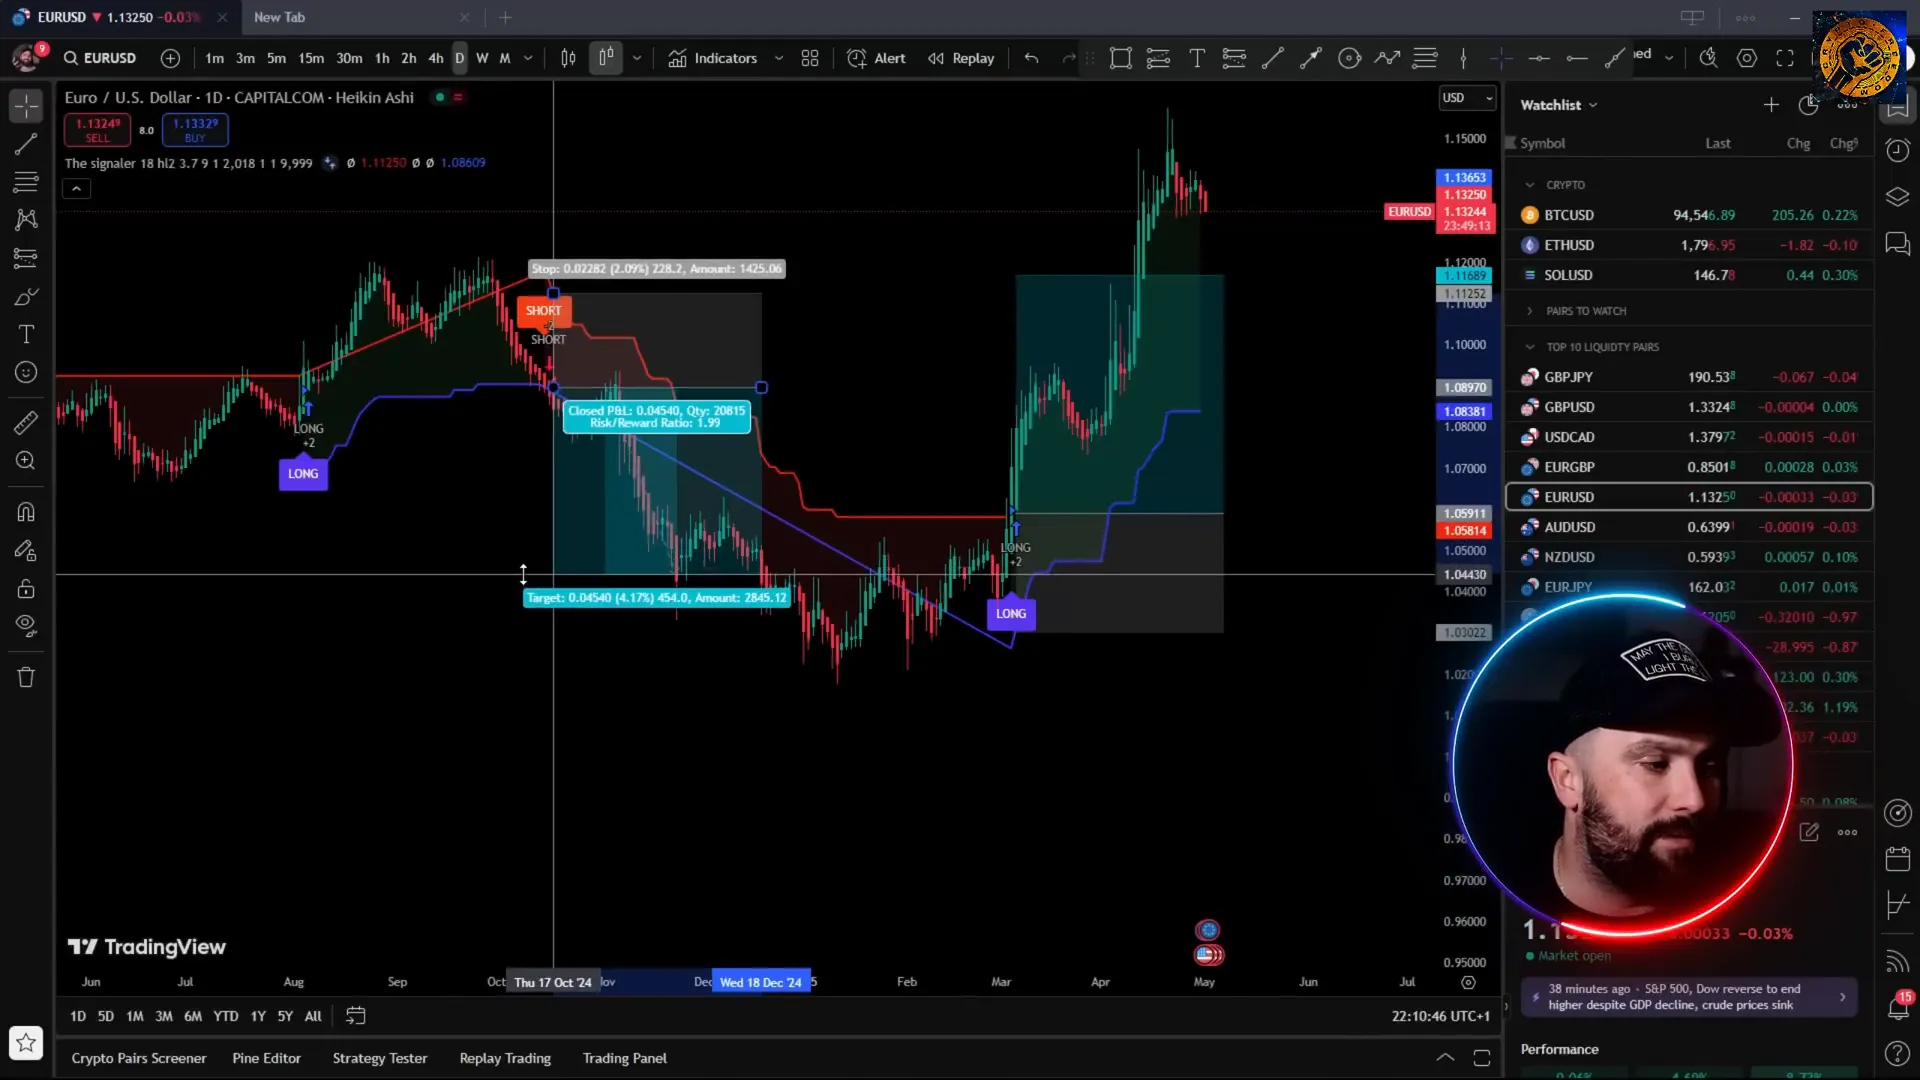Select BTCUSD in the watchlist

1689,215
